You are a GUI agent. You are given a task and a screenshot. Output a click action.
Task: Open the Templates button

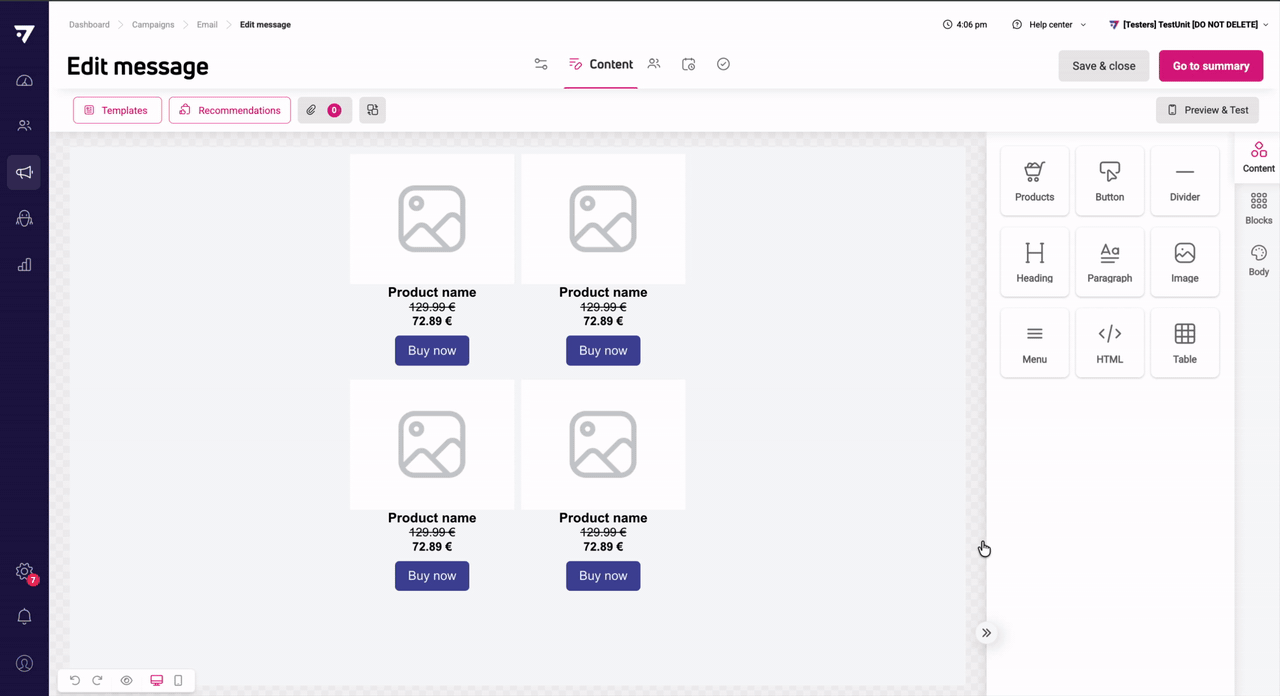click(117, 110)
